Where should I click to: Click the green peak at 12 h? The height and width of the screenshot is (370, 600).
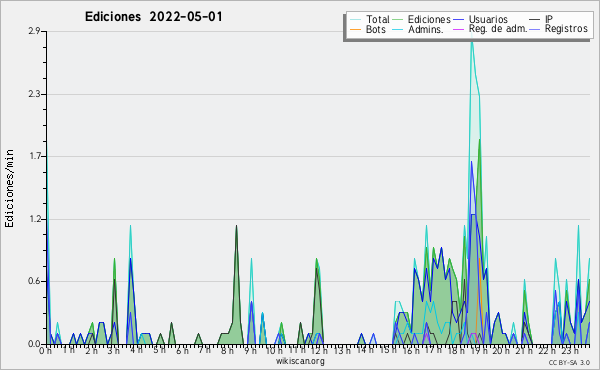pos(316,259)
